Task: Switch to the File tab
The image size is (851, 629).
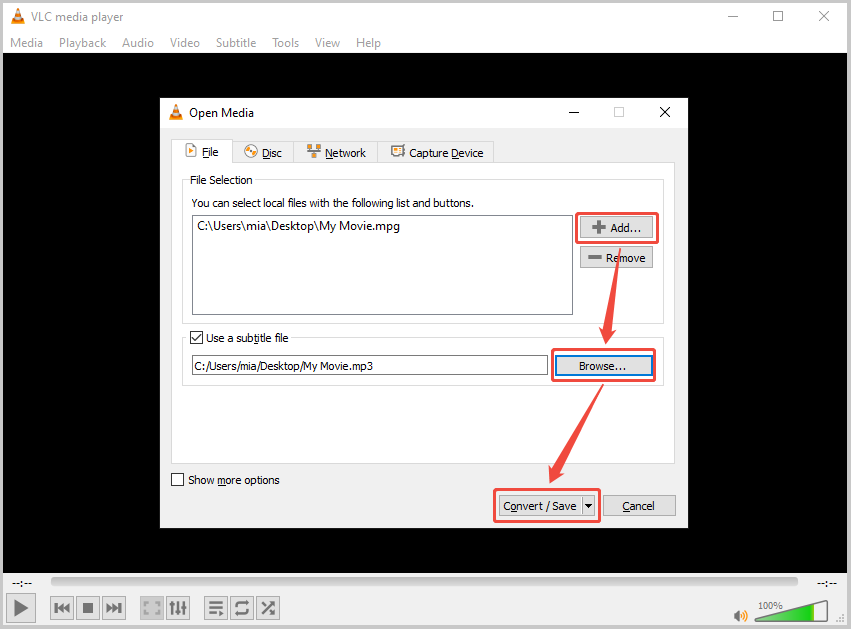Action: [x=202, y=152]
